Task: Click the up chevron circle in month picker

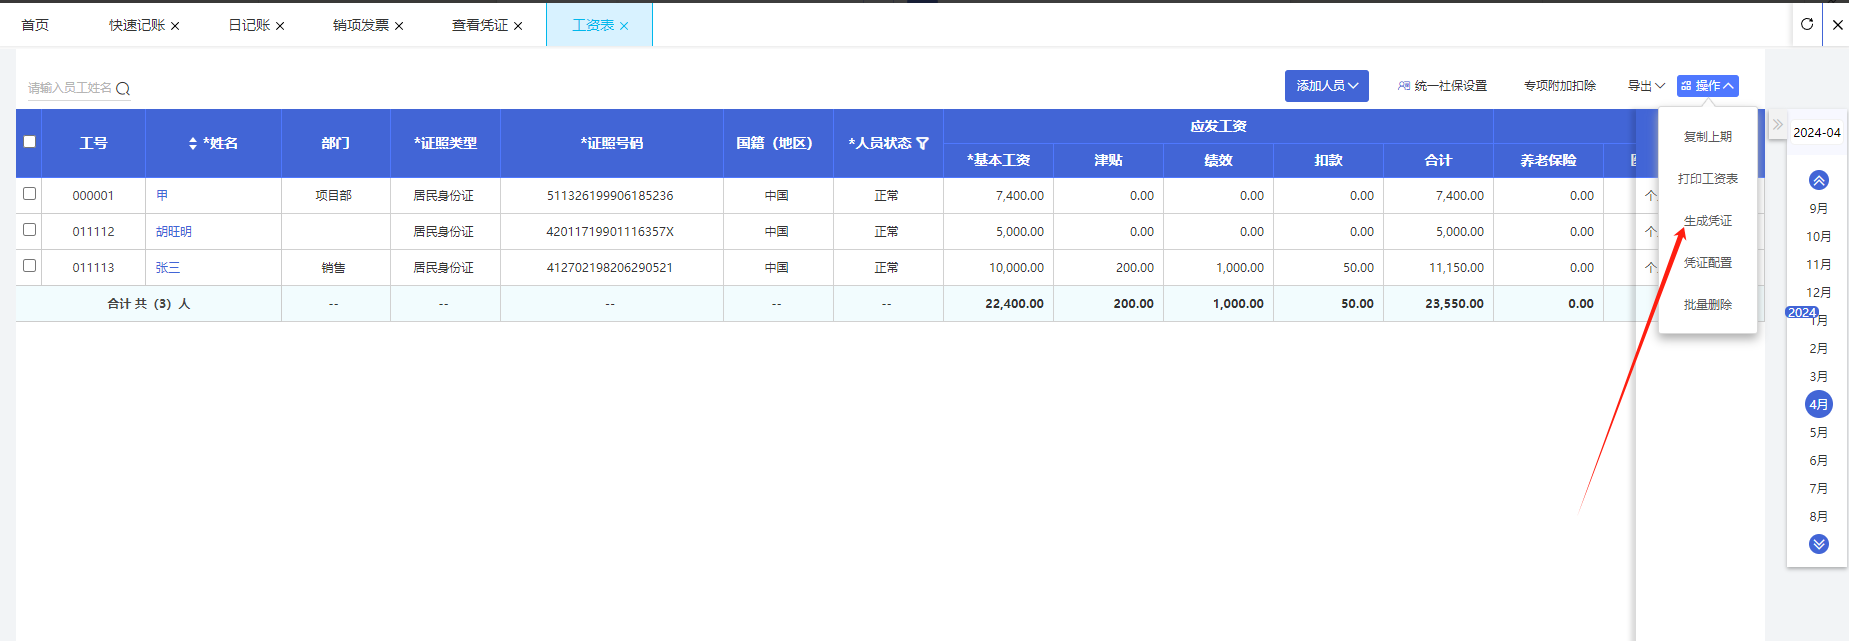Action: 1819,180
